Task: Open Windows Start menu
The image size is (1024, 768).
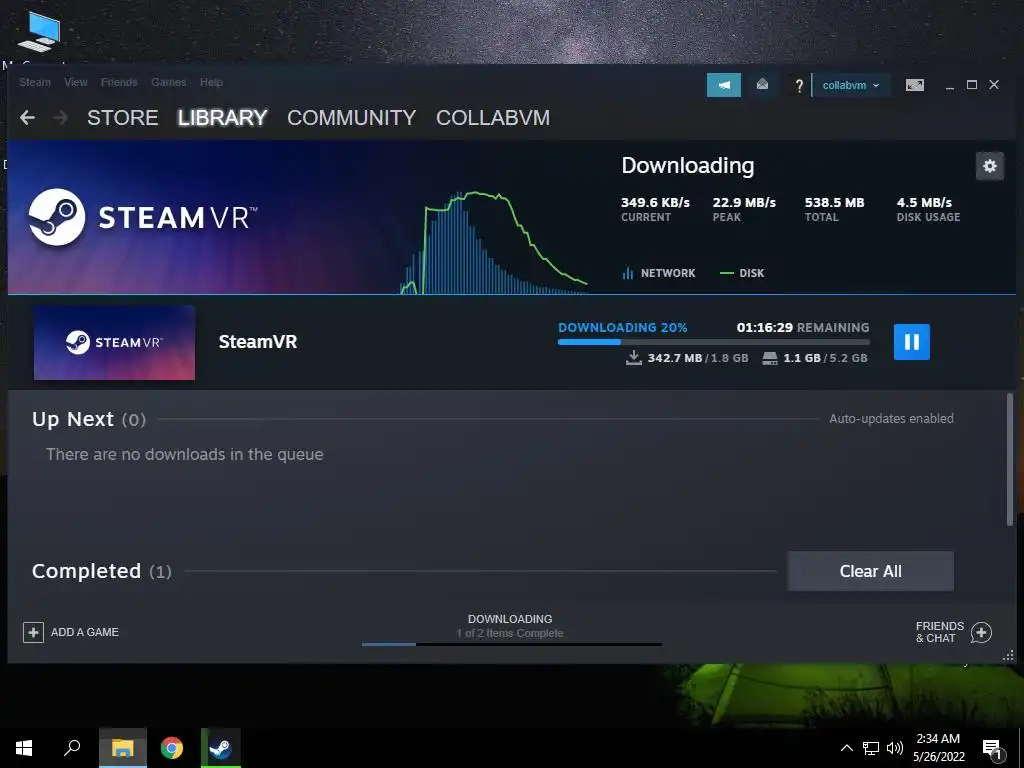Action: 24,748
